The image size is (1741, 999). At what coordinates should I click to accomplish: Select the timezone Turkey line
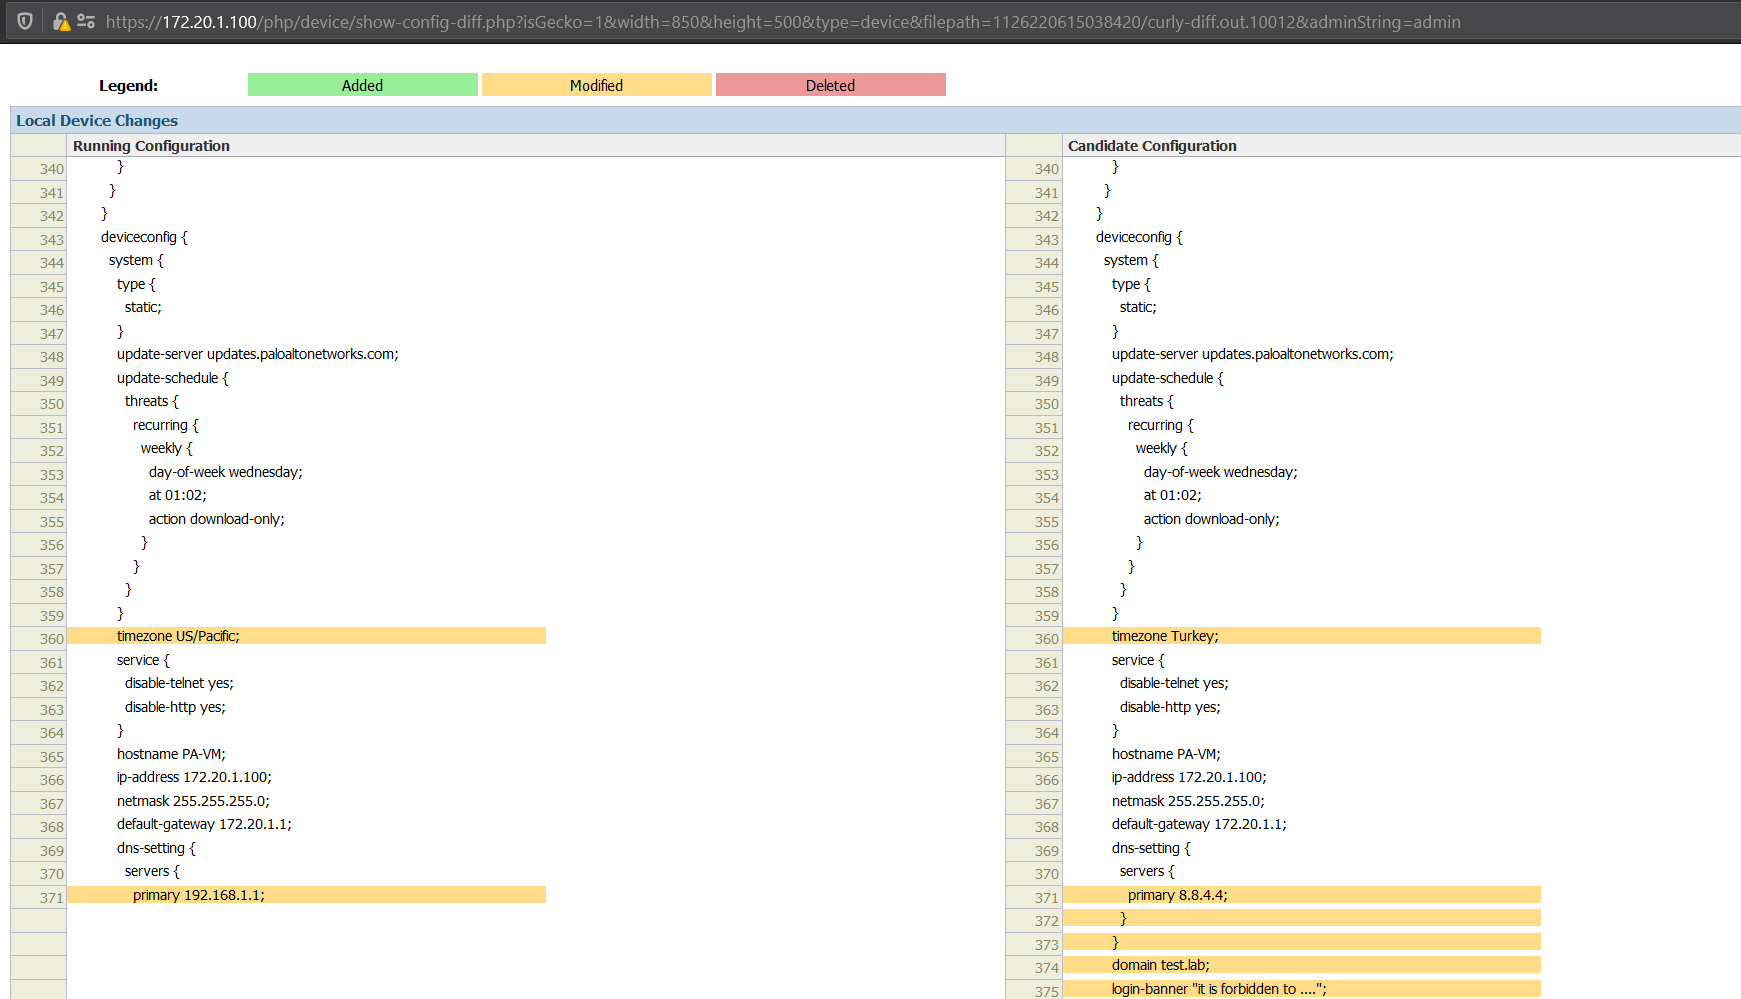[1301, 636]
